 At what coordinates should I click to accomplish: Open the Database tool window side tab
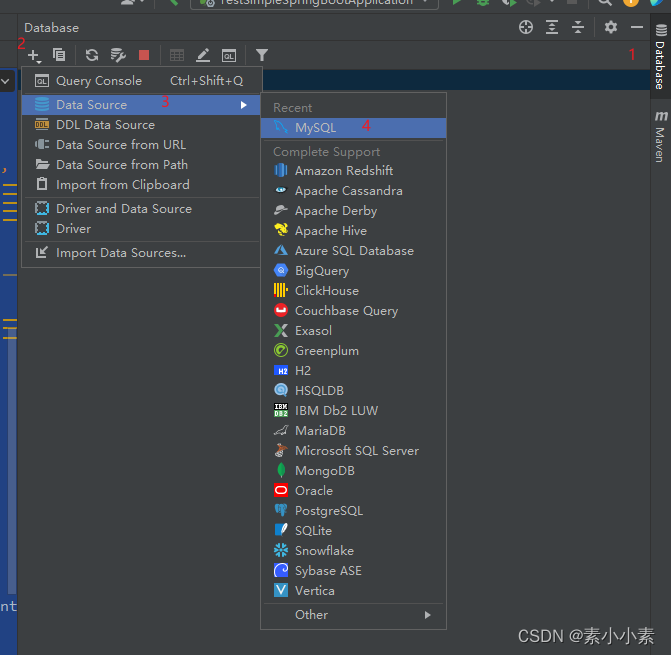tap(661, 56)
